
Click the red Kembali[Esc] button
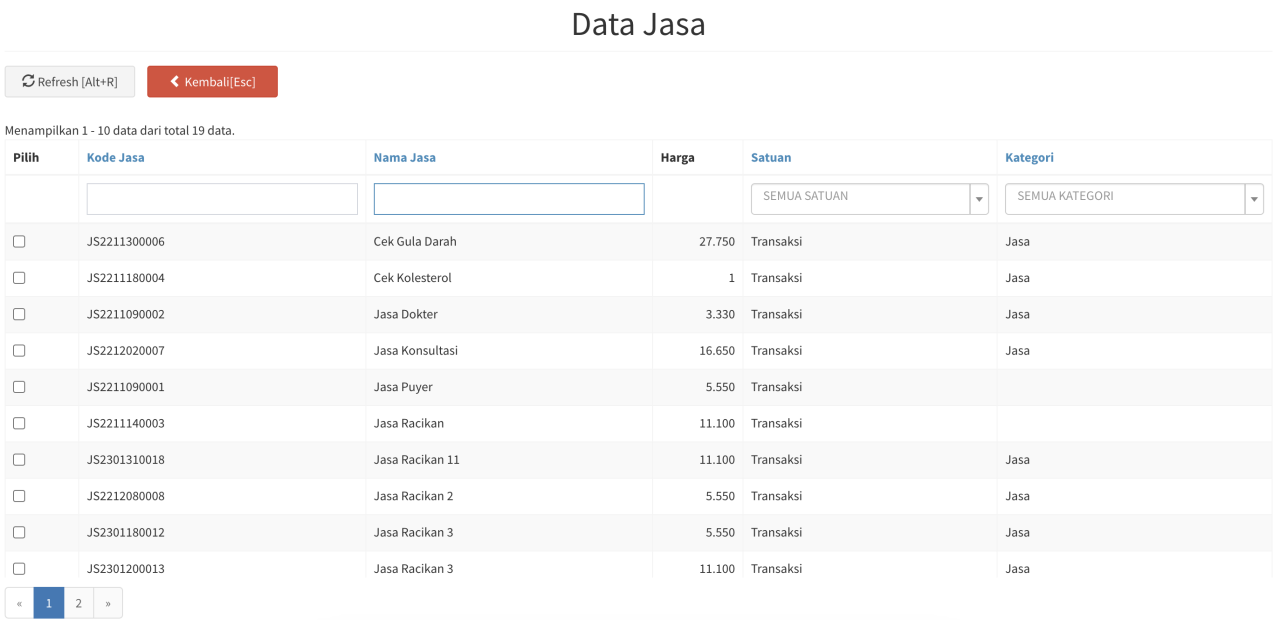pos(212,82)
